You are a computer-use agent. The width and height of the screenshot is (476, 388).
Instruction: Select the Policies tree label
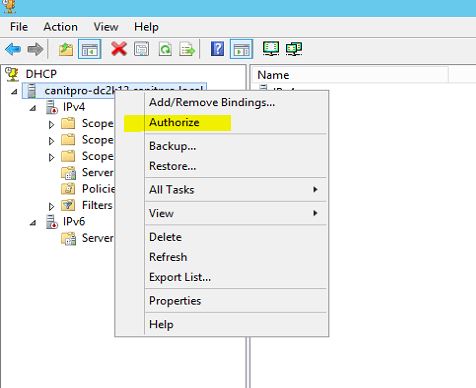point(98,189)
